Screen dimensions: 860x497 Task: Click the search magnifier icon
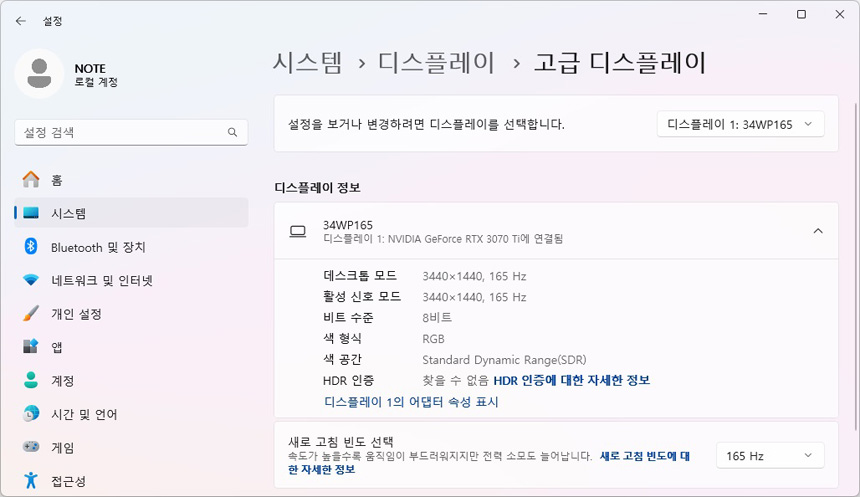point(232,132)
